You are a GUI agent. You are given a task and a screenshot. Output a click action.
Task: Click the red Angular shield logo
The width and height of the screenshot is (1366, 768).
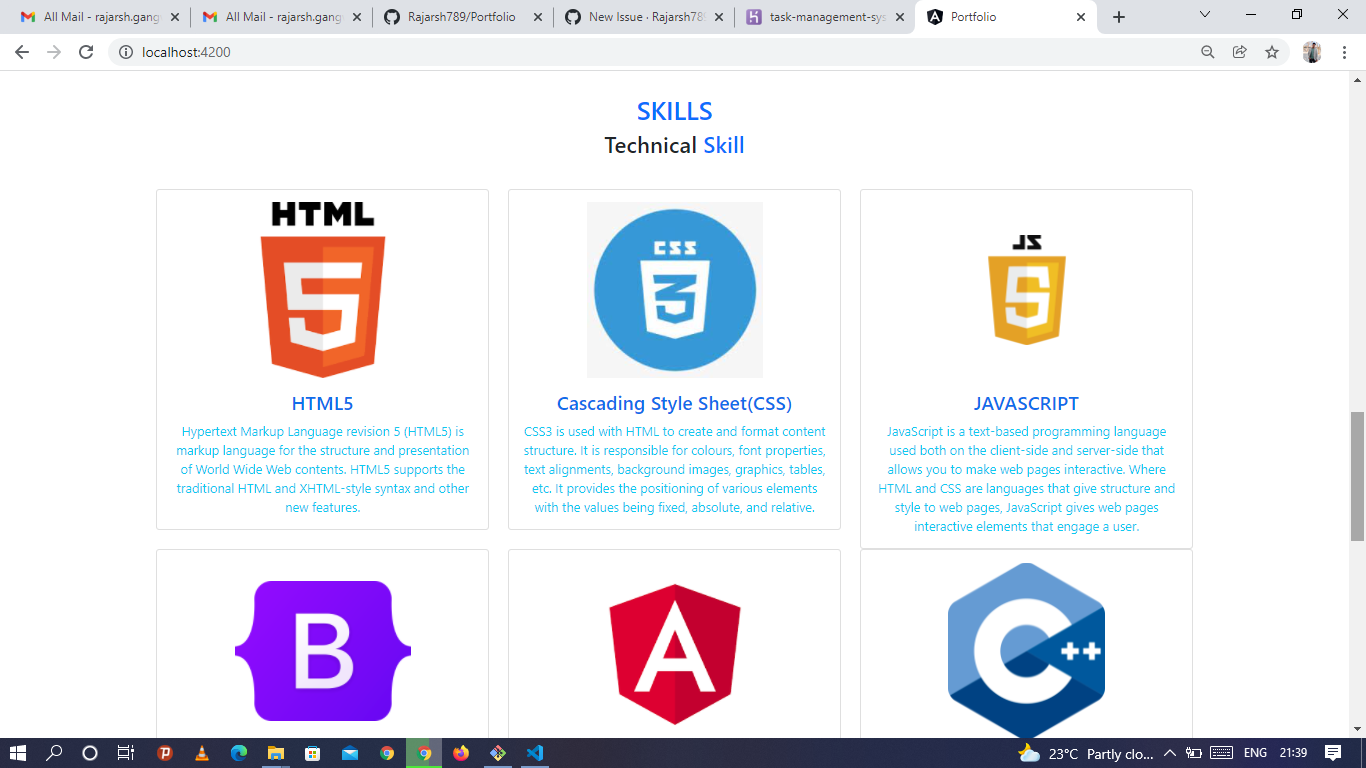[674, 650]
